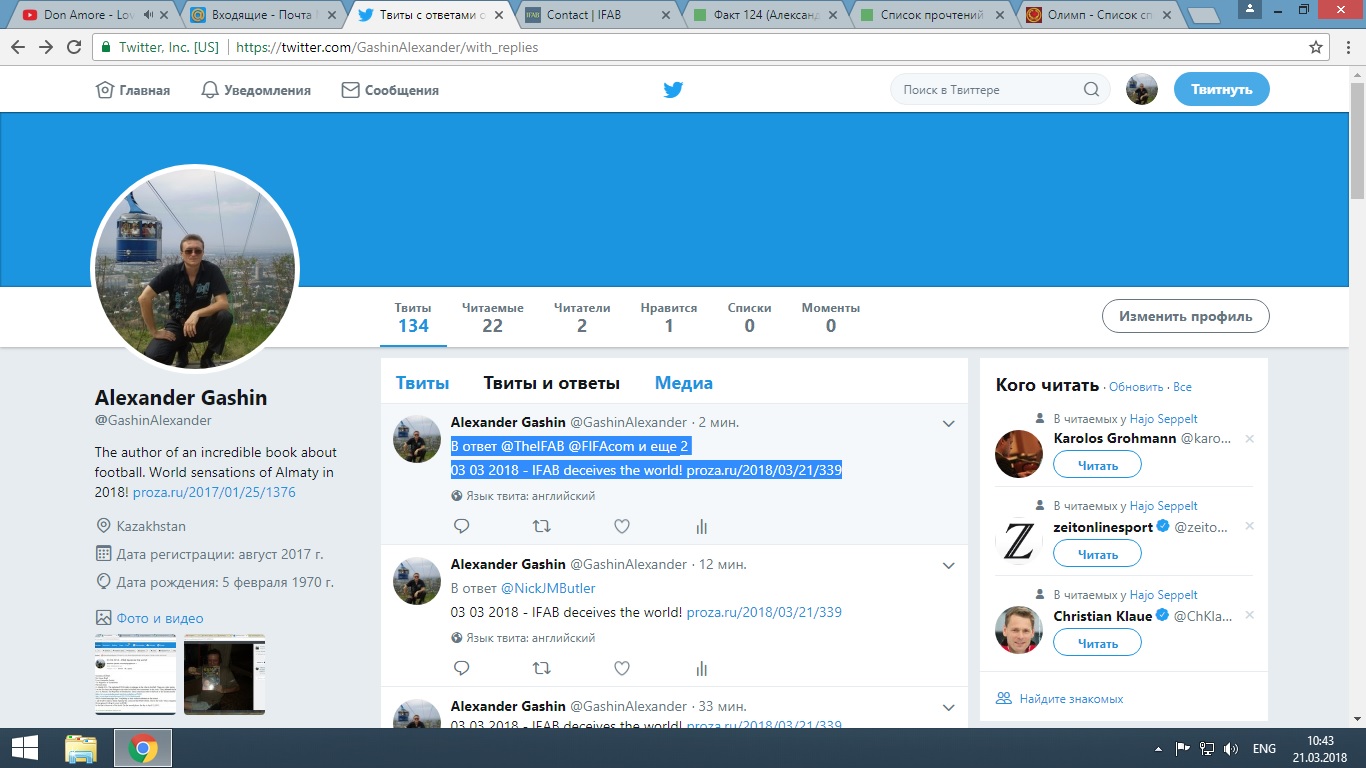Click Chrome icon in taskbar
Image resolution: width=1366 pixels, height=768 pixels.
(143, 748)
